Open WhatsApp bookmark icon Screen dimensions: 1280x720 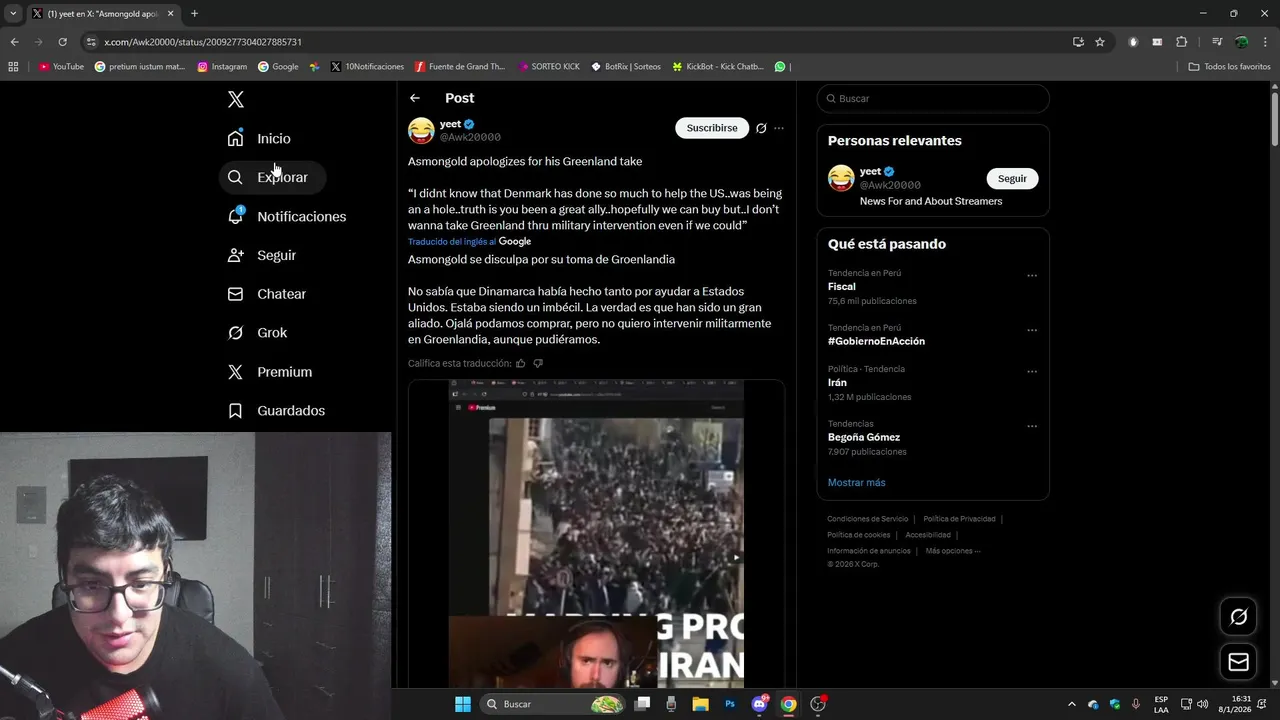point(780,67)
